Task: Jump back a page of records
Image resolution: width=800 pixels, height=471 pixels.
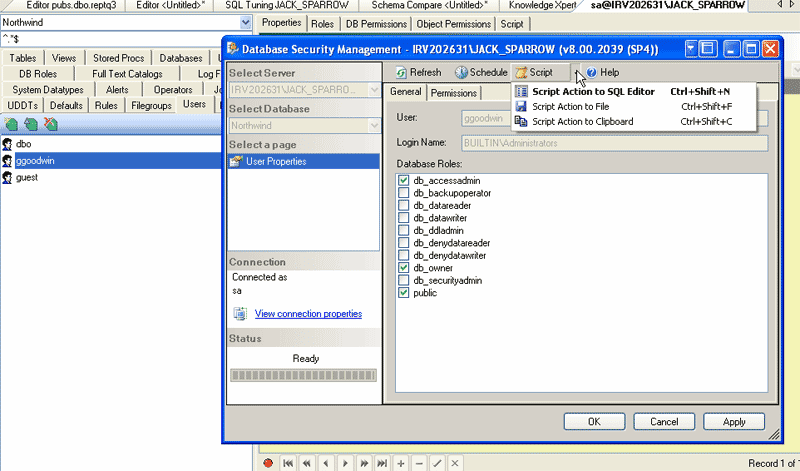Action: point(307,463)
